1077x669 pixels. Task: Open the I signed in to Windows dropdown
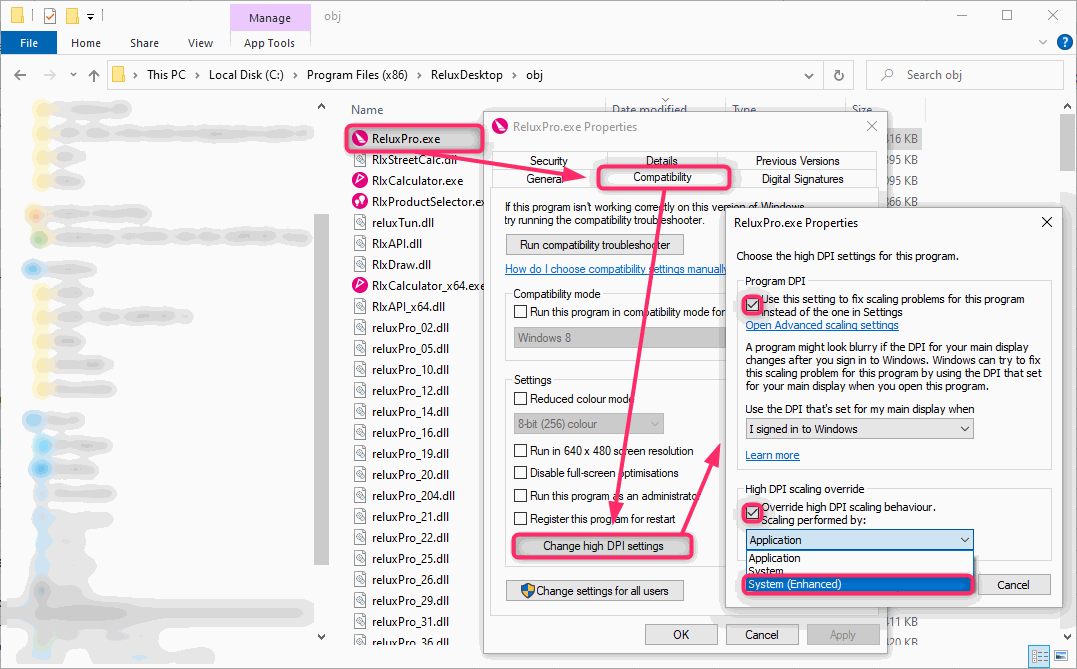(x=858, y=428)
